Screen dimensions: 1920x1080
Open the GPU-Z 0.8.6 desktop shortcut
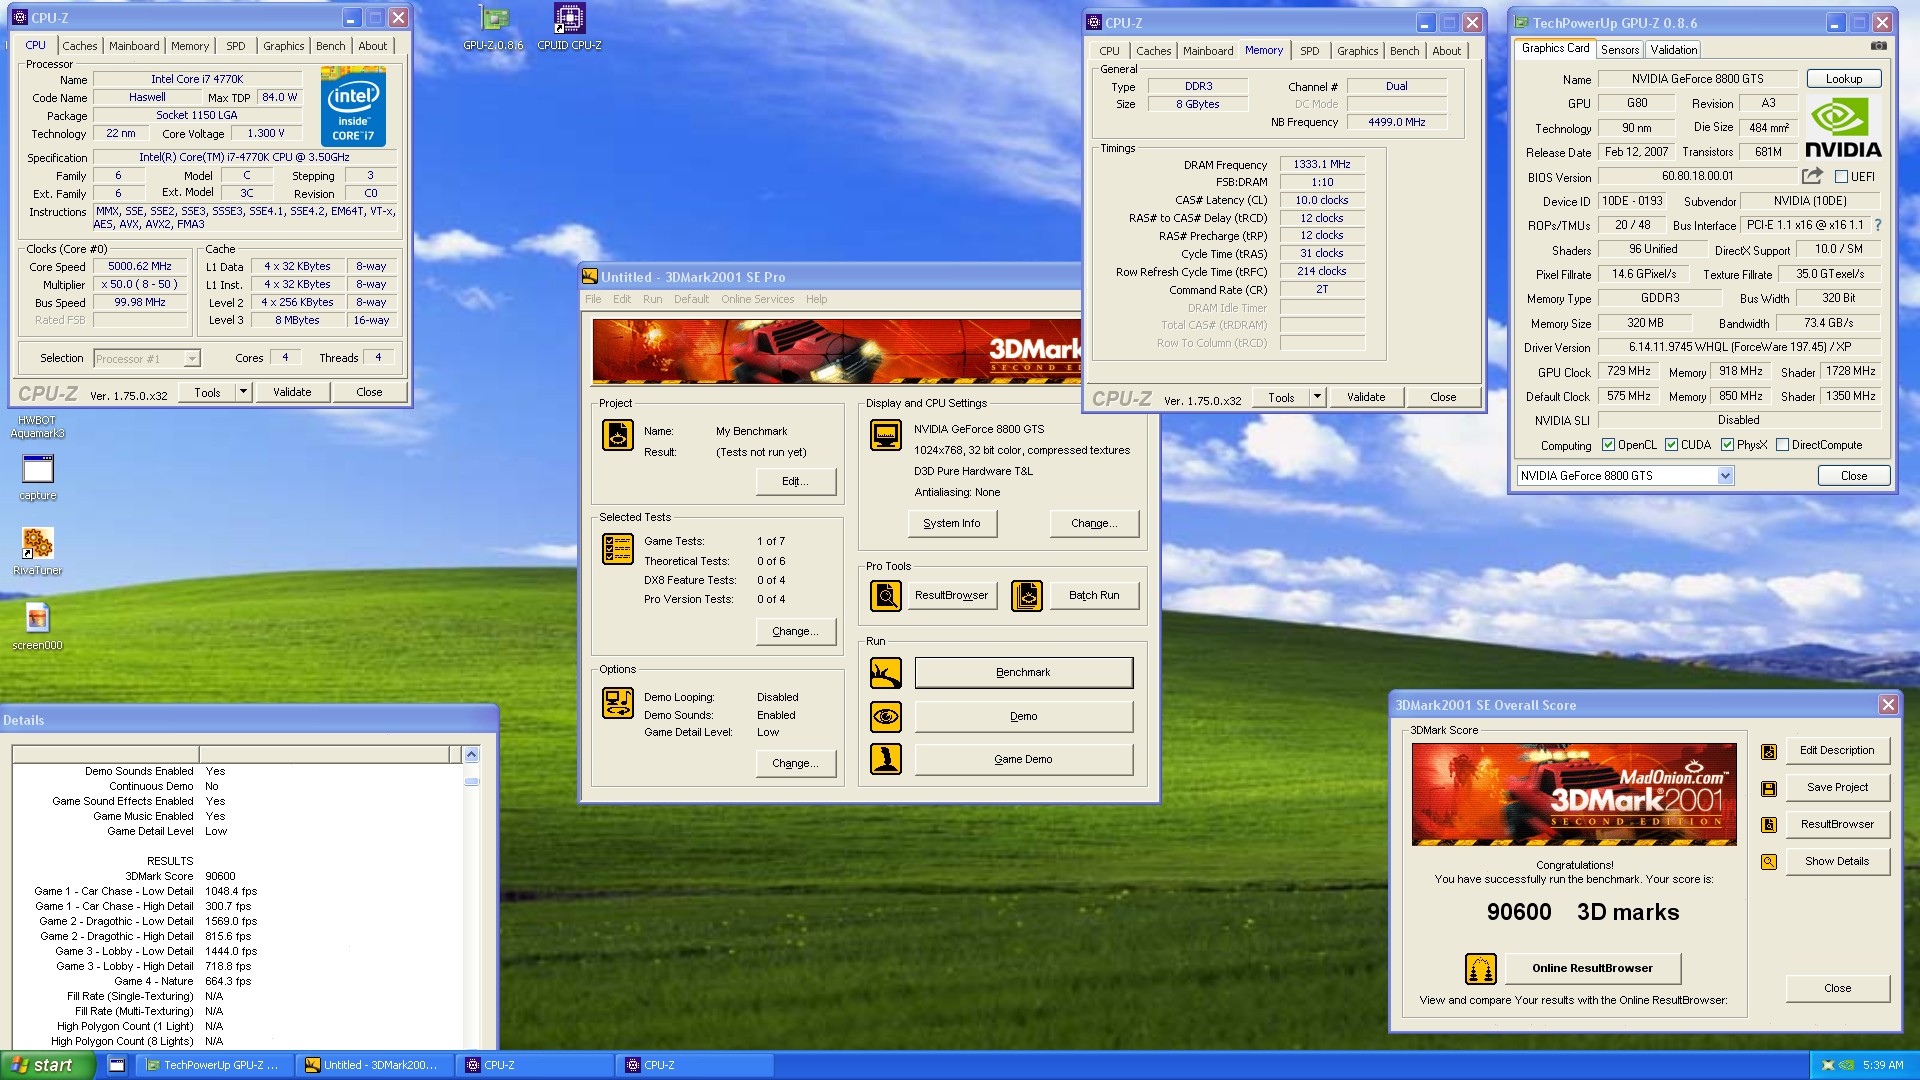tap(493, 27)
